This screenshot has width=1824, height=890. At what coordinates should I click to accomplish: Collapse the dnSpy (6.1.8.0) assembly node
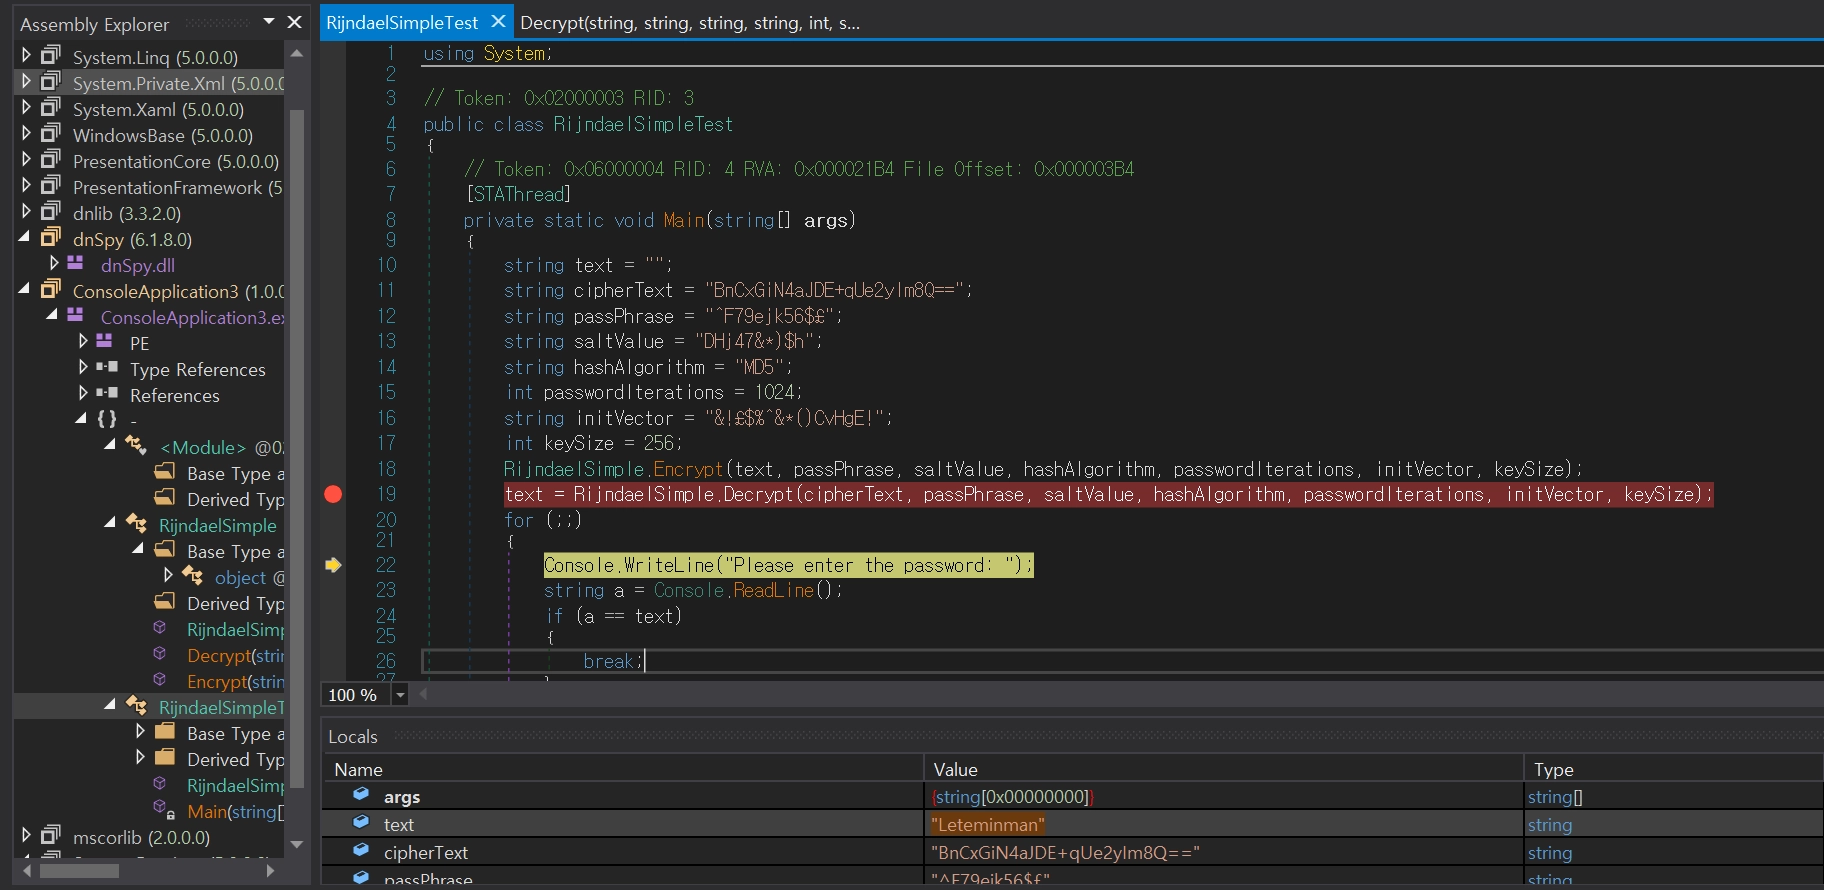(x=24, y=238)
